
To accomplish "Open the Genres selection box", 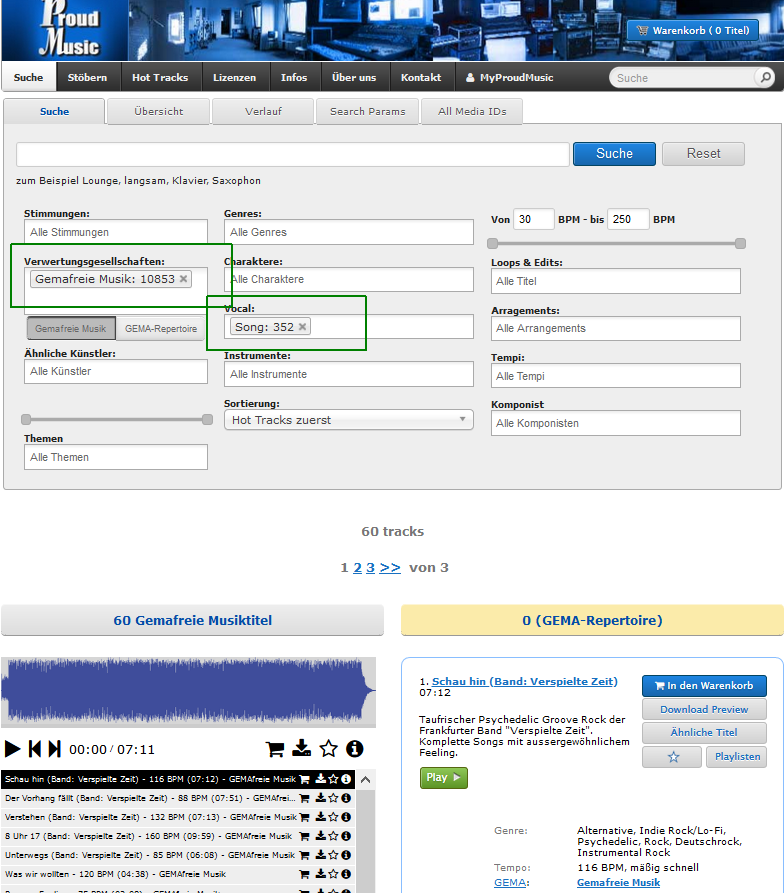I will tap(348, 232).
